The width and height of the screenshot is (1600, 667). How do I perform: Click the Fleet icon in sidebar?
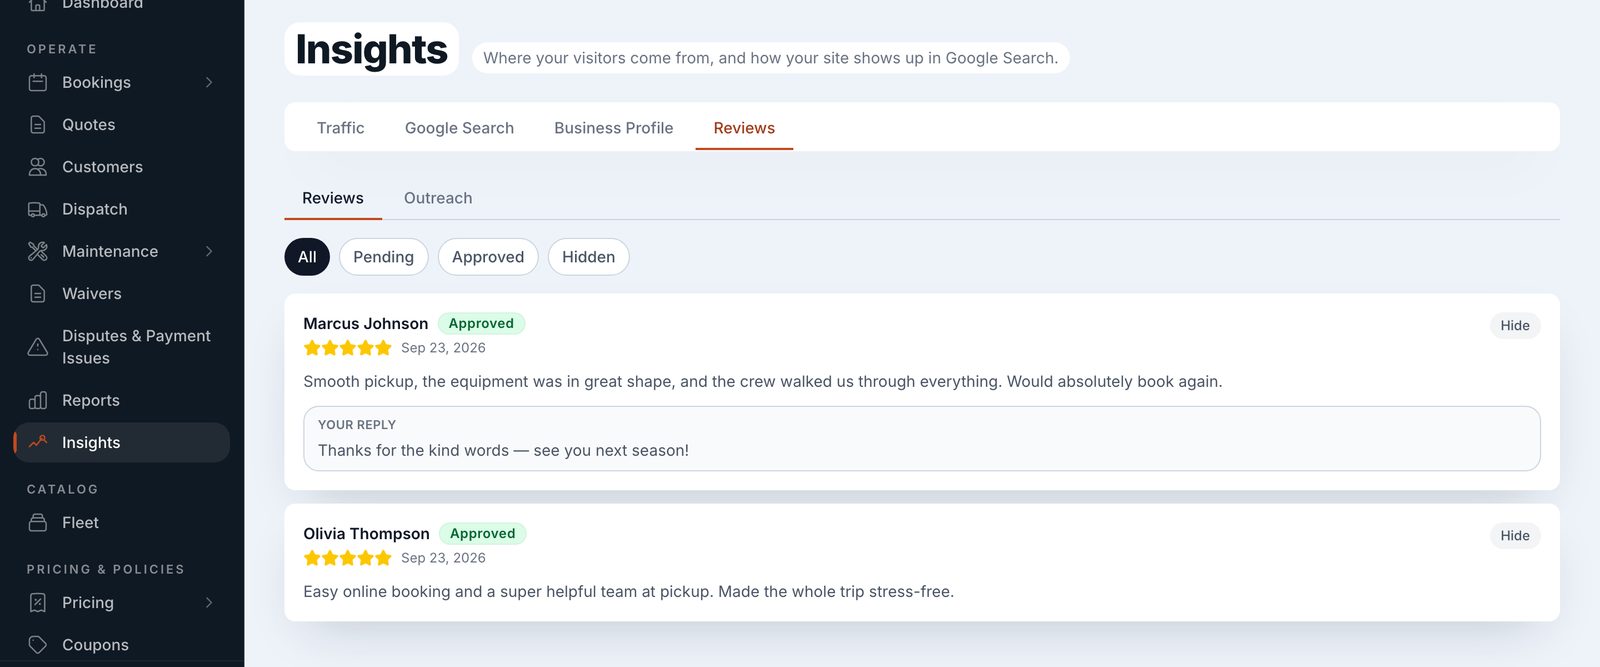(x=38, y=522)
